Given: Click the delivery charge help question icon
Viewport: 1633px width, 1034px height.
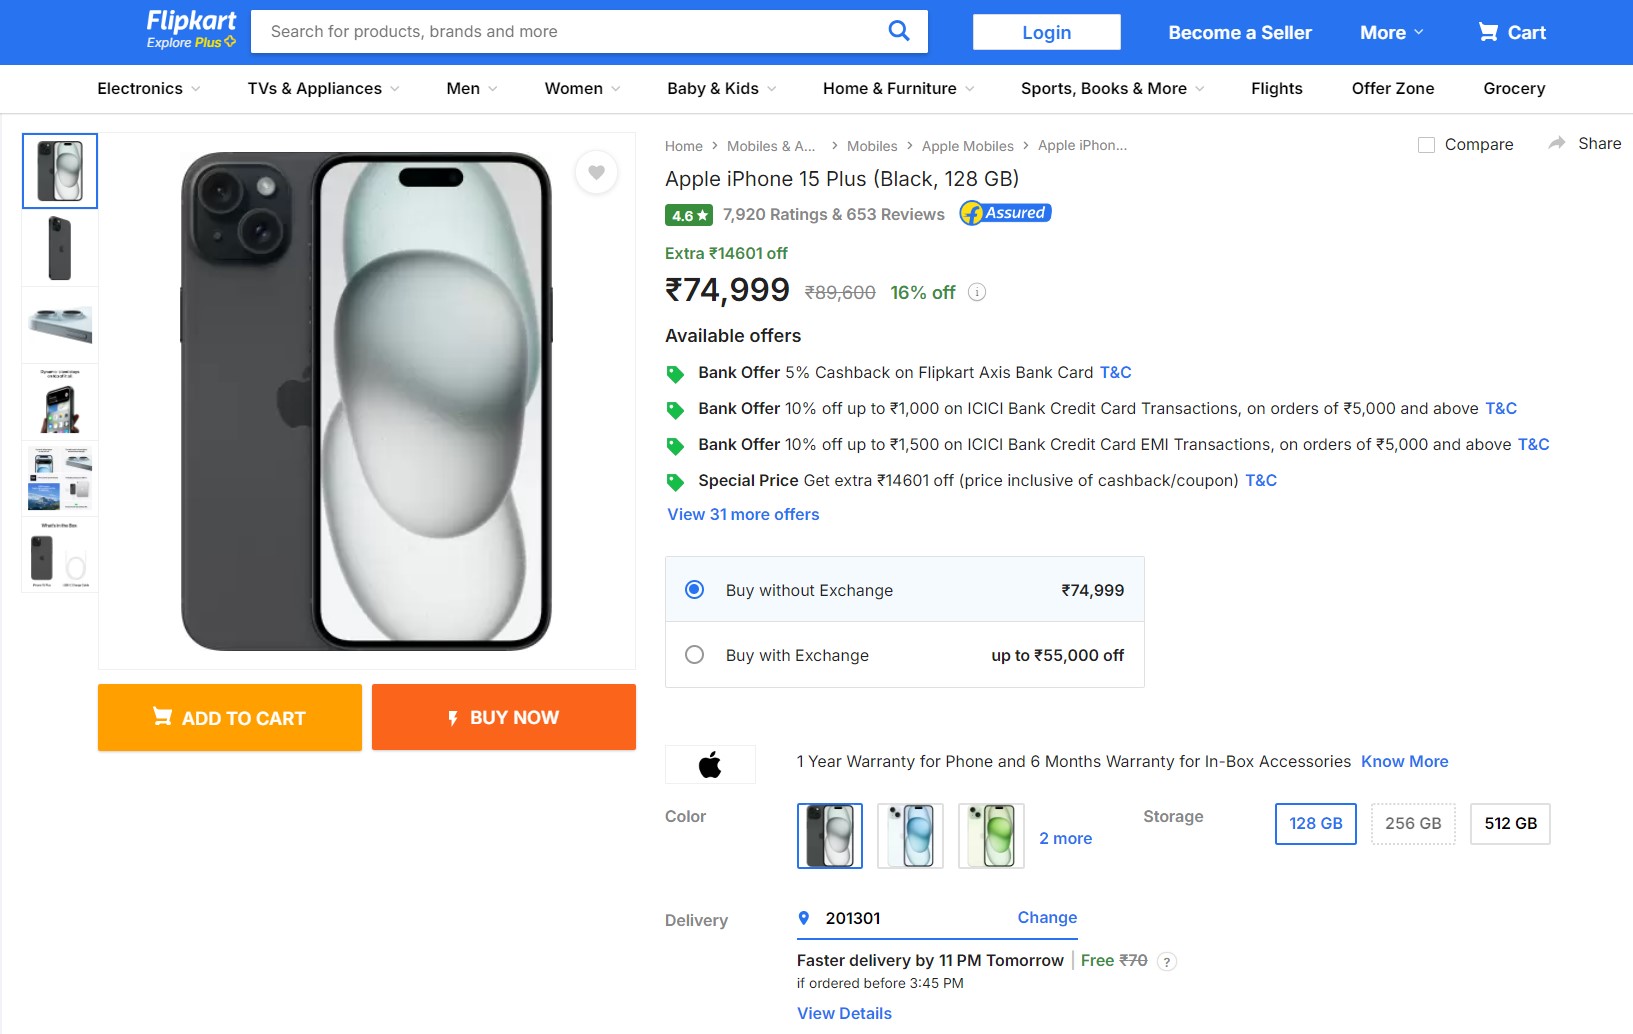Looking at the screenshot, I should pyautogui.click(x=1166, y=962).
